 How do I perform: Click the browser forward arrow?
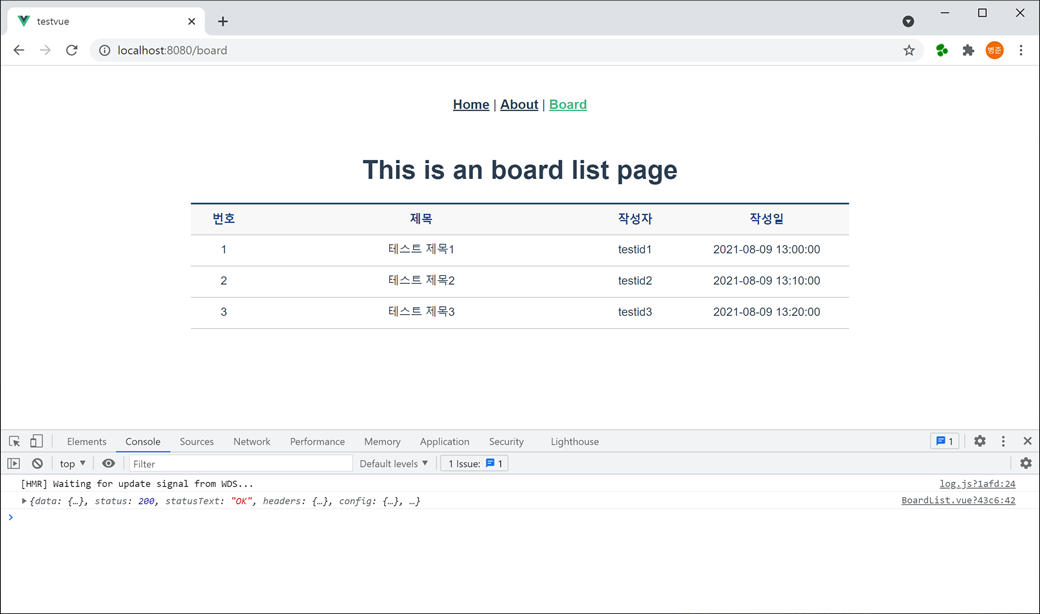point(45,50)
